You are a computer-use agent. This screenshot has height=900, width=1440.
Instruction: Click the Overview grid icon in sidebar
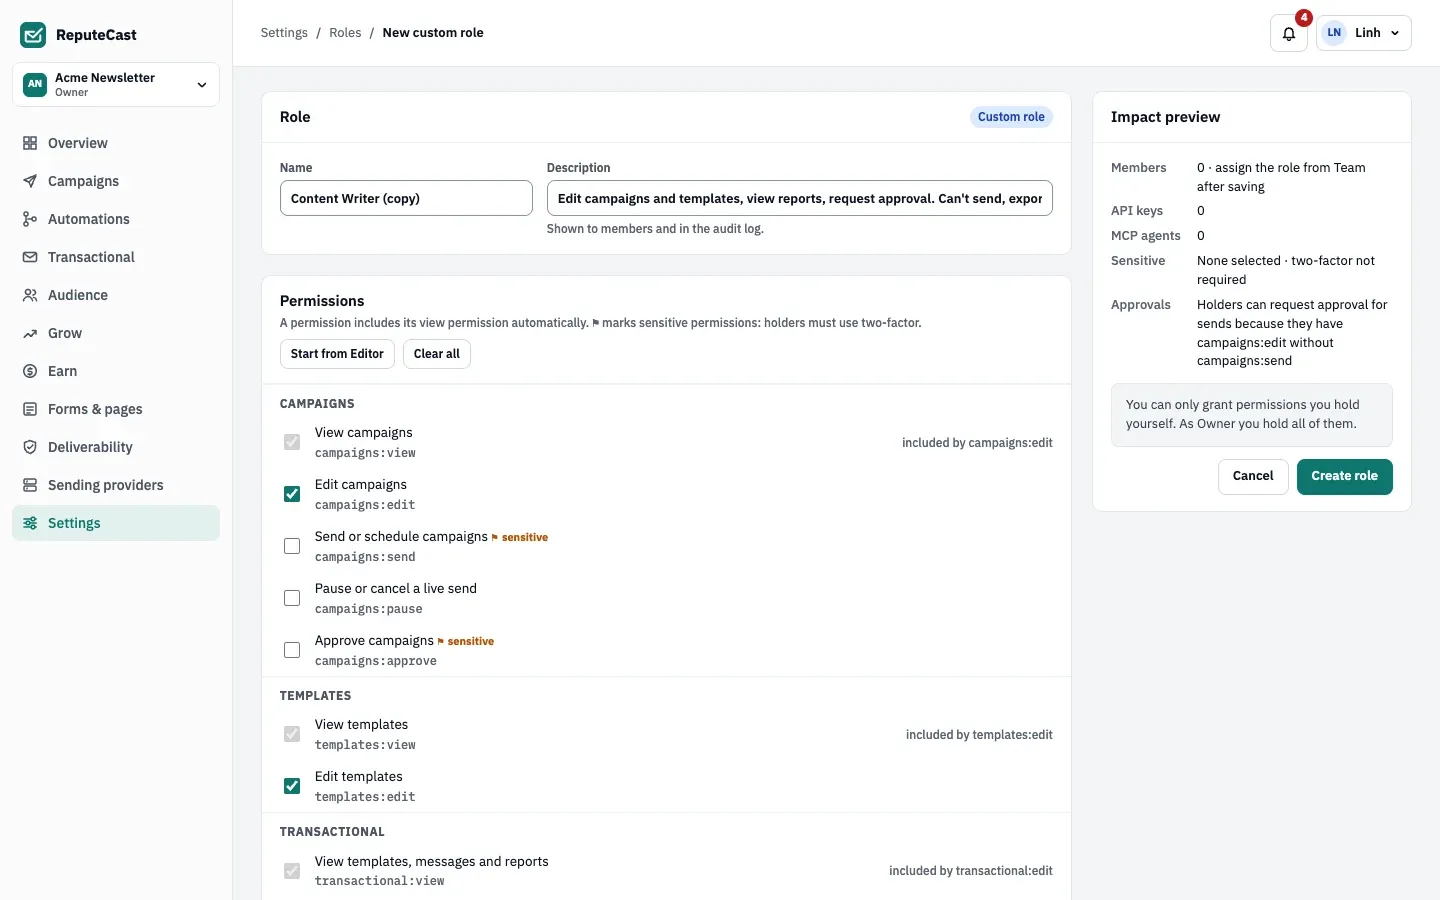(30, 143)
